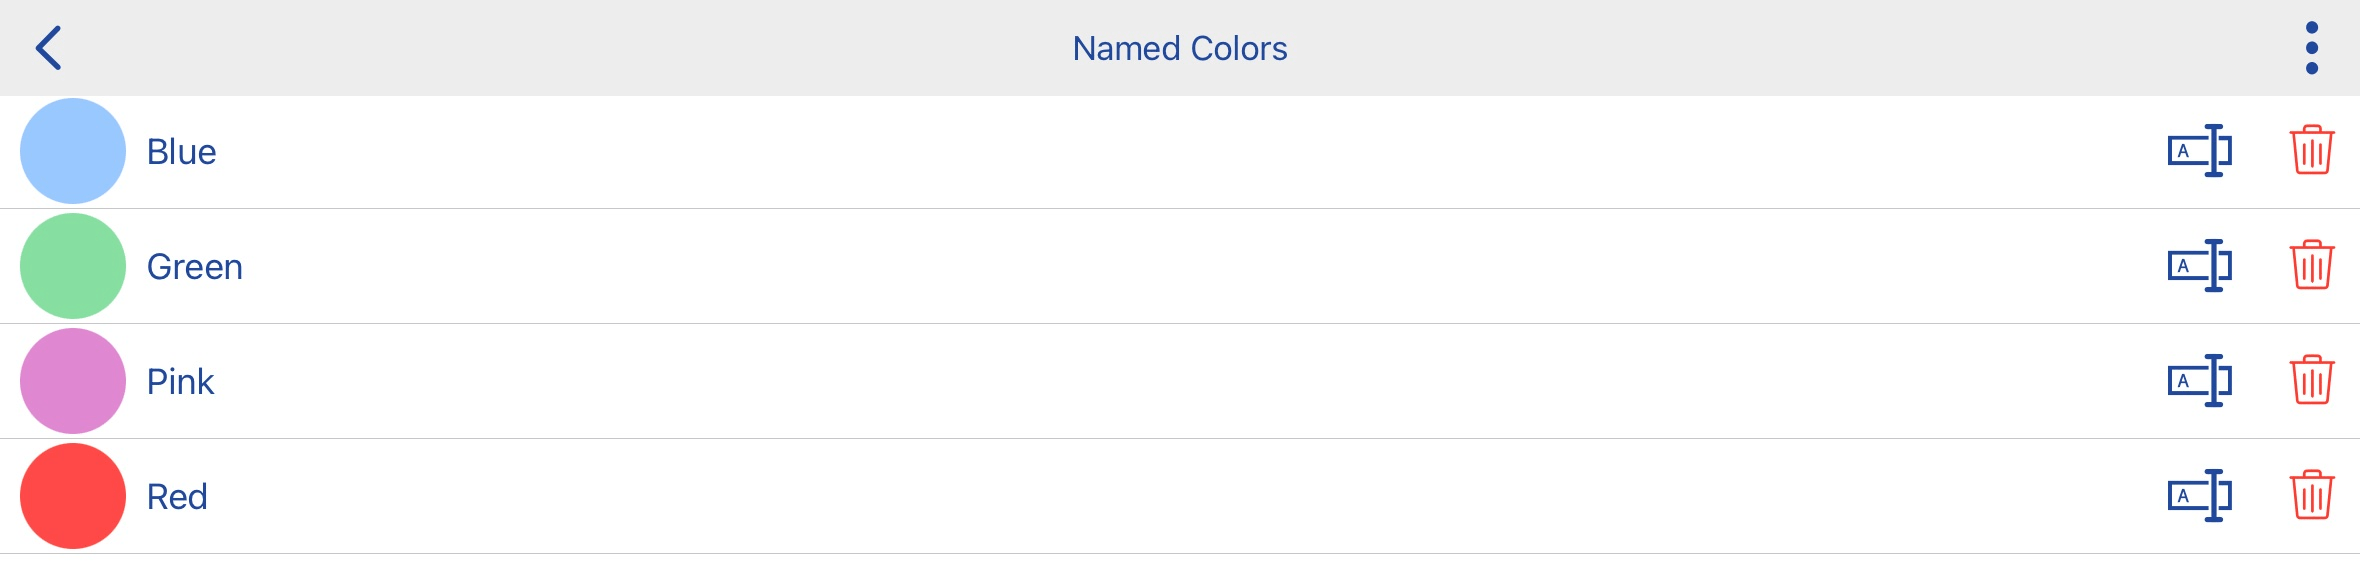Choose the Red list label
The image size is (2360, 572).
(x=177, y=497)
